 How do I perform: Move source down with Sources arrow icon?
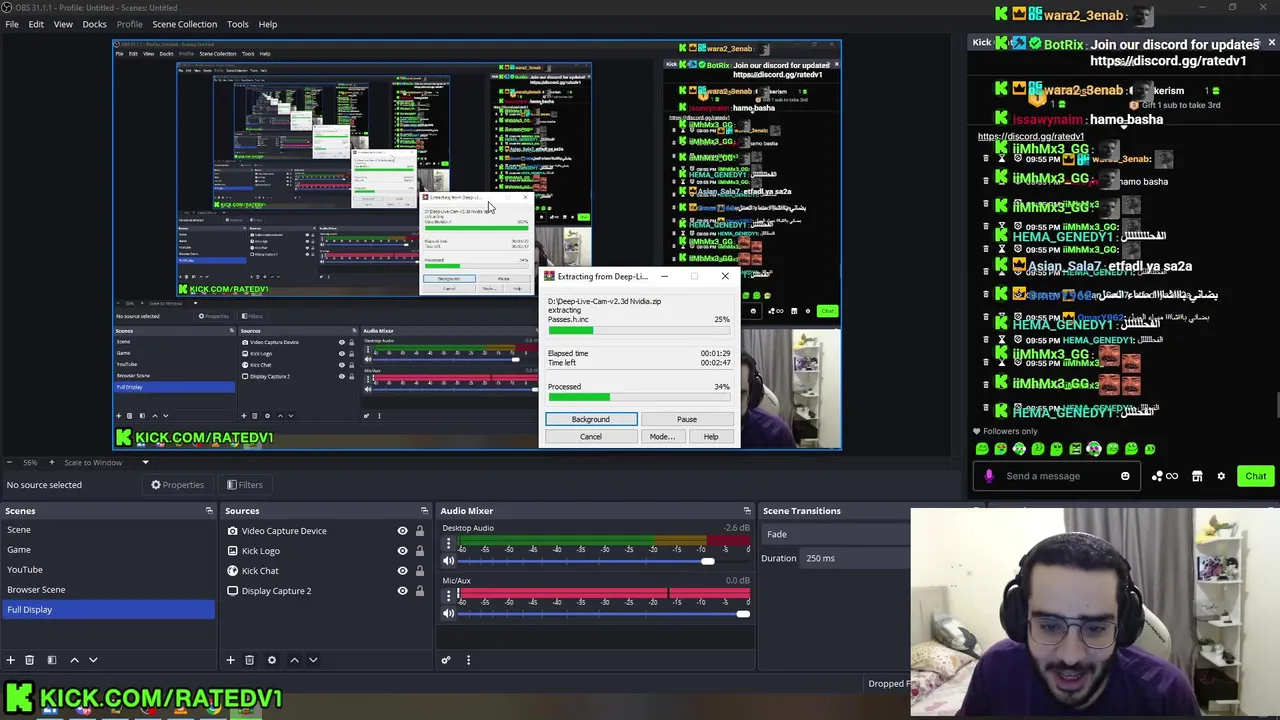313,660
